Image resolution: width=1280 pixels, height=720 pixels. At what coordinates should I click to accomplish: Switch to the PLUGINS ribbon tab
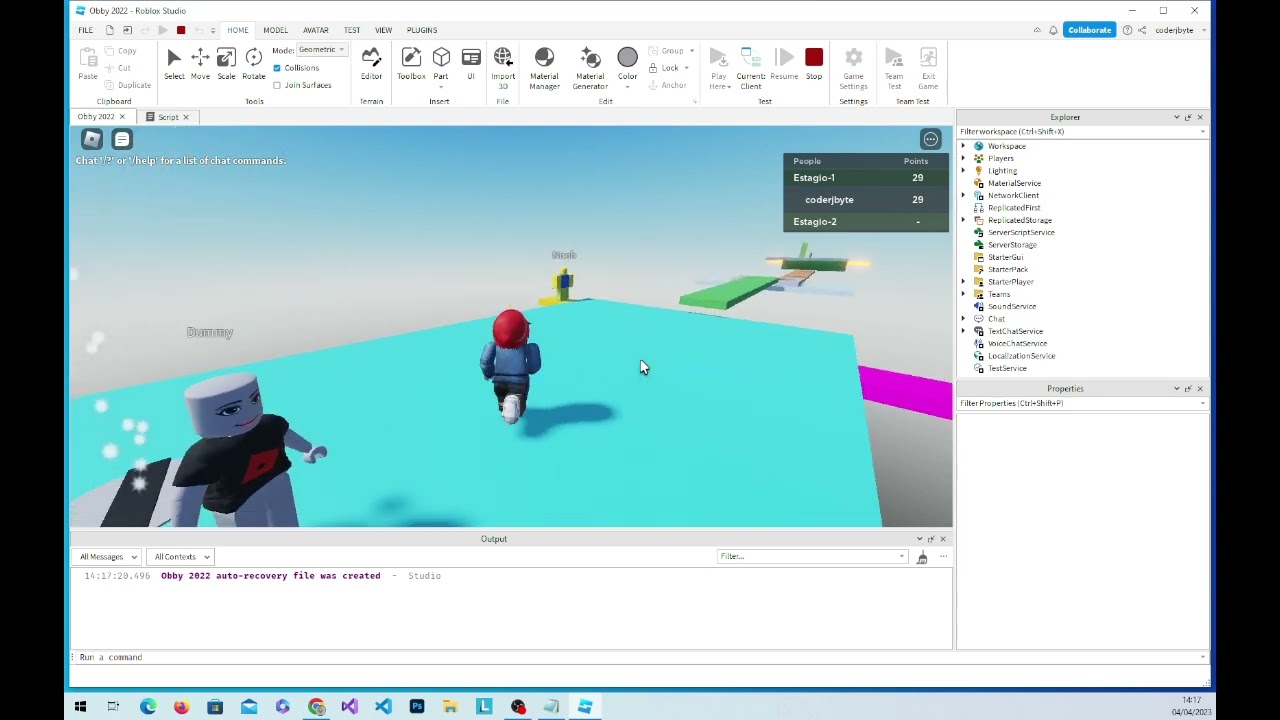tap(422, 30)
